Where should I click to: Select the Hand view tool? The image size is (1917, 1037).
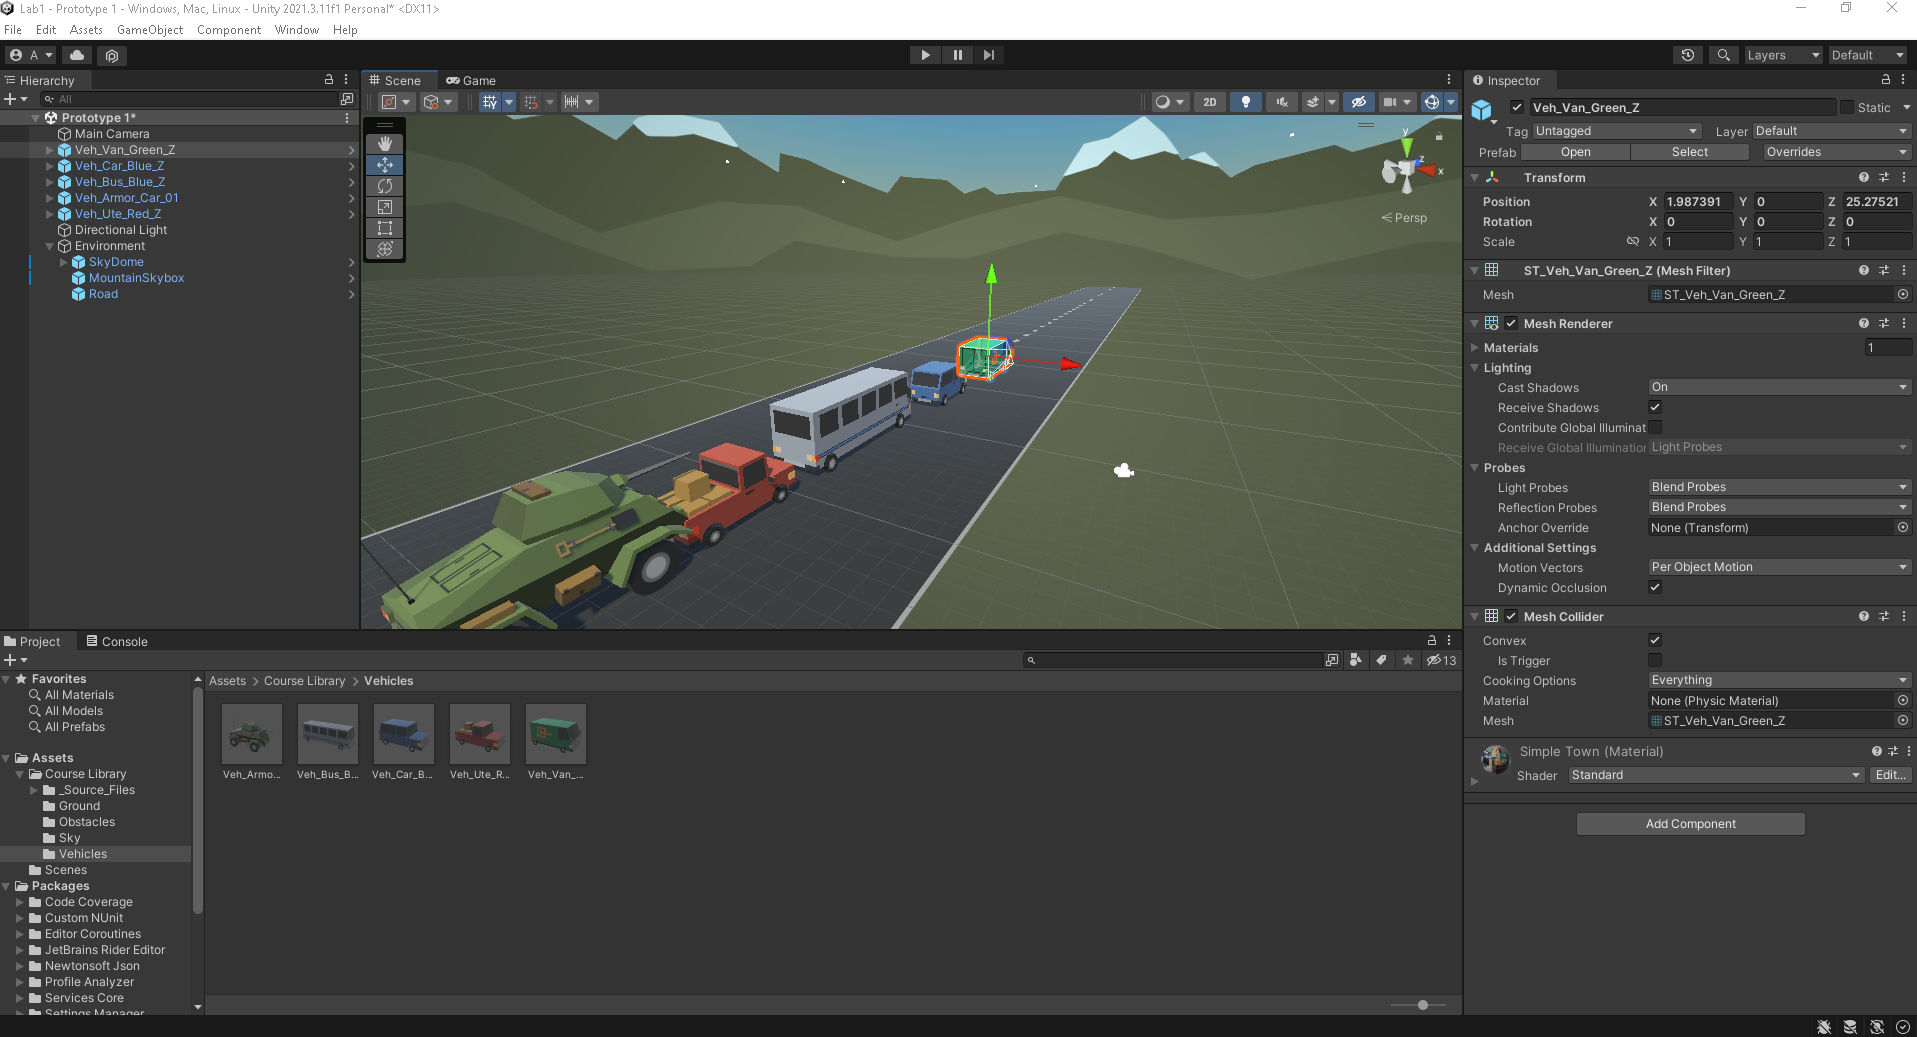coord(385,144)
